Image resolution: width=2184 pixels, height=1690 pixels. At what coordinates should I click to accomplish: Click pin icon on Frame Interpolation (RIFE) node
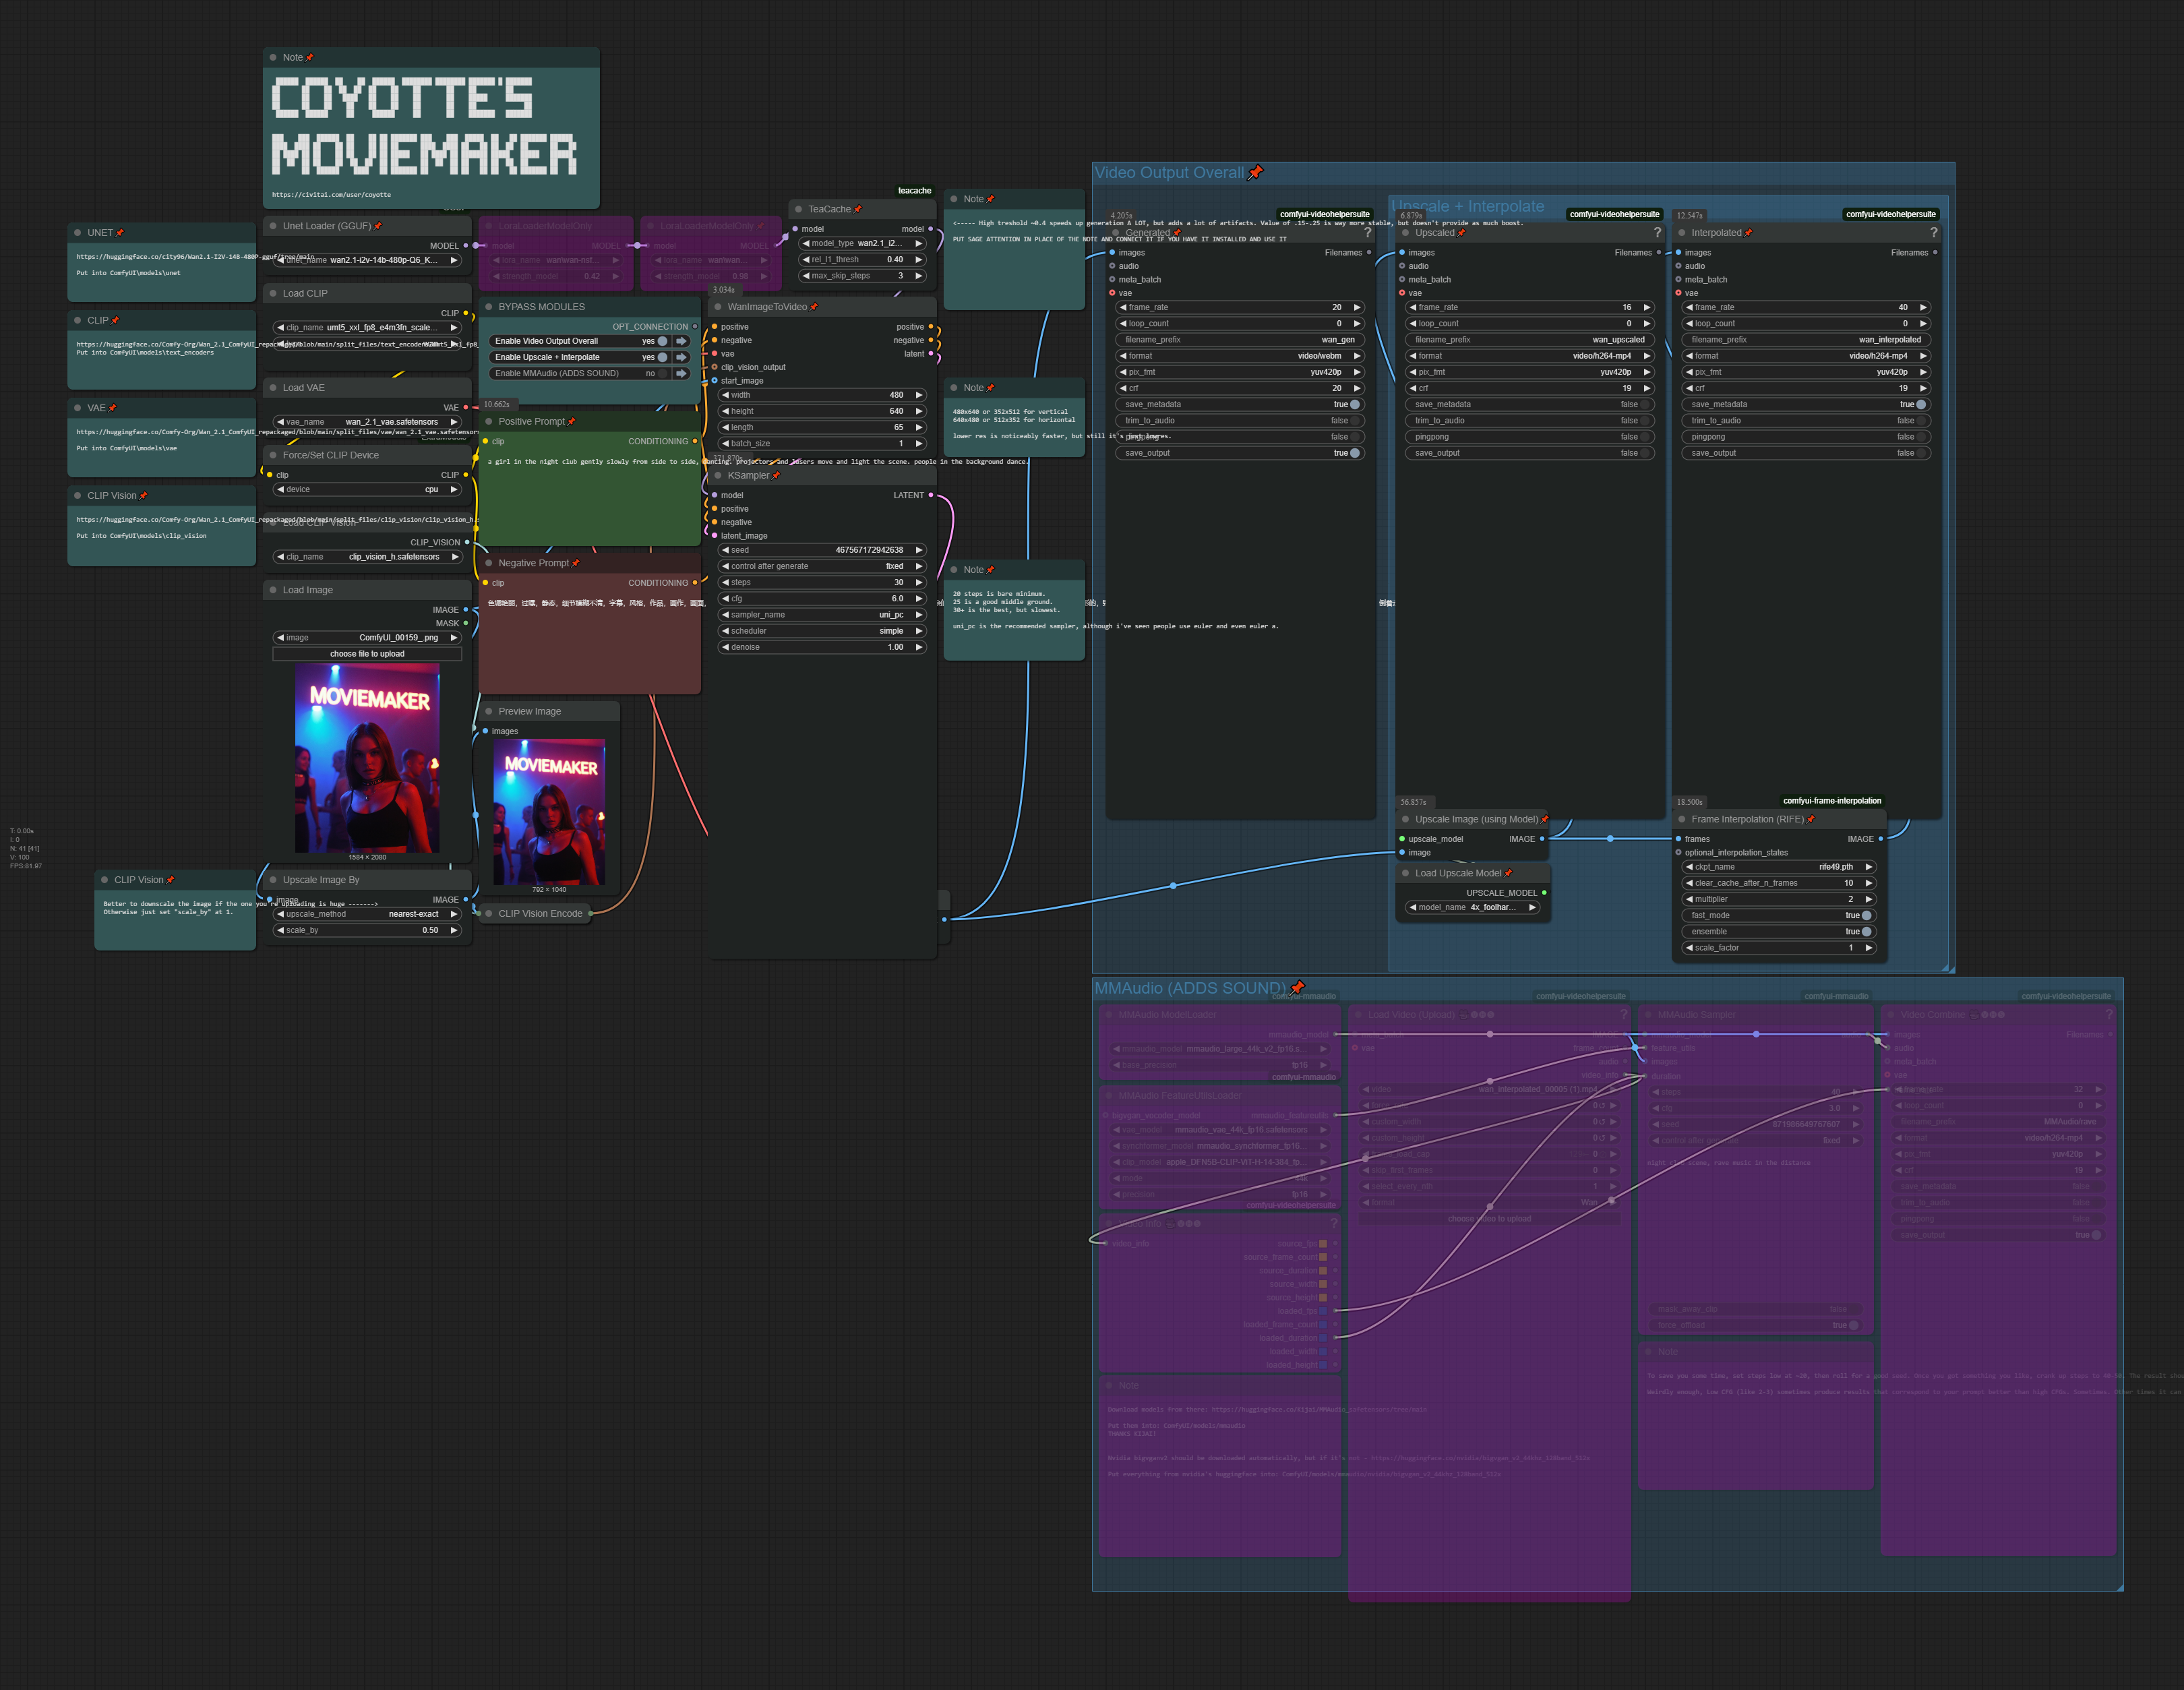(1810, 819)
